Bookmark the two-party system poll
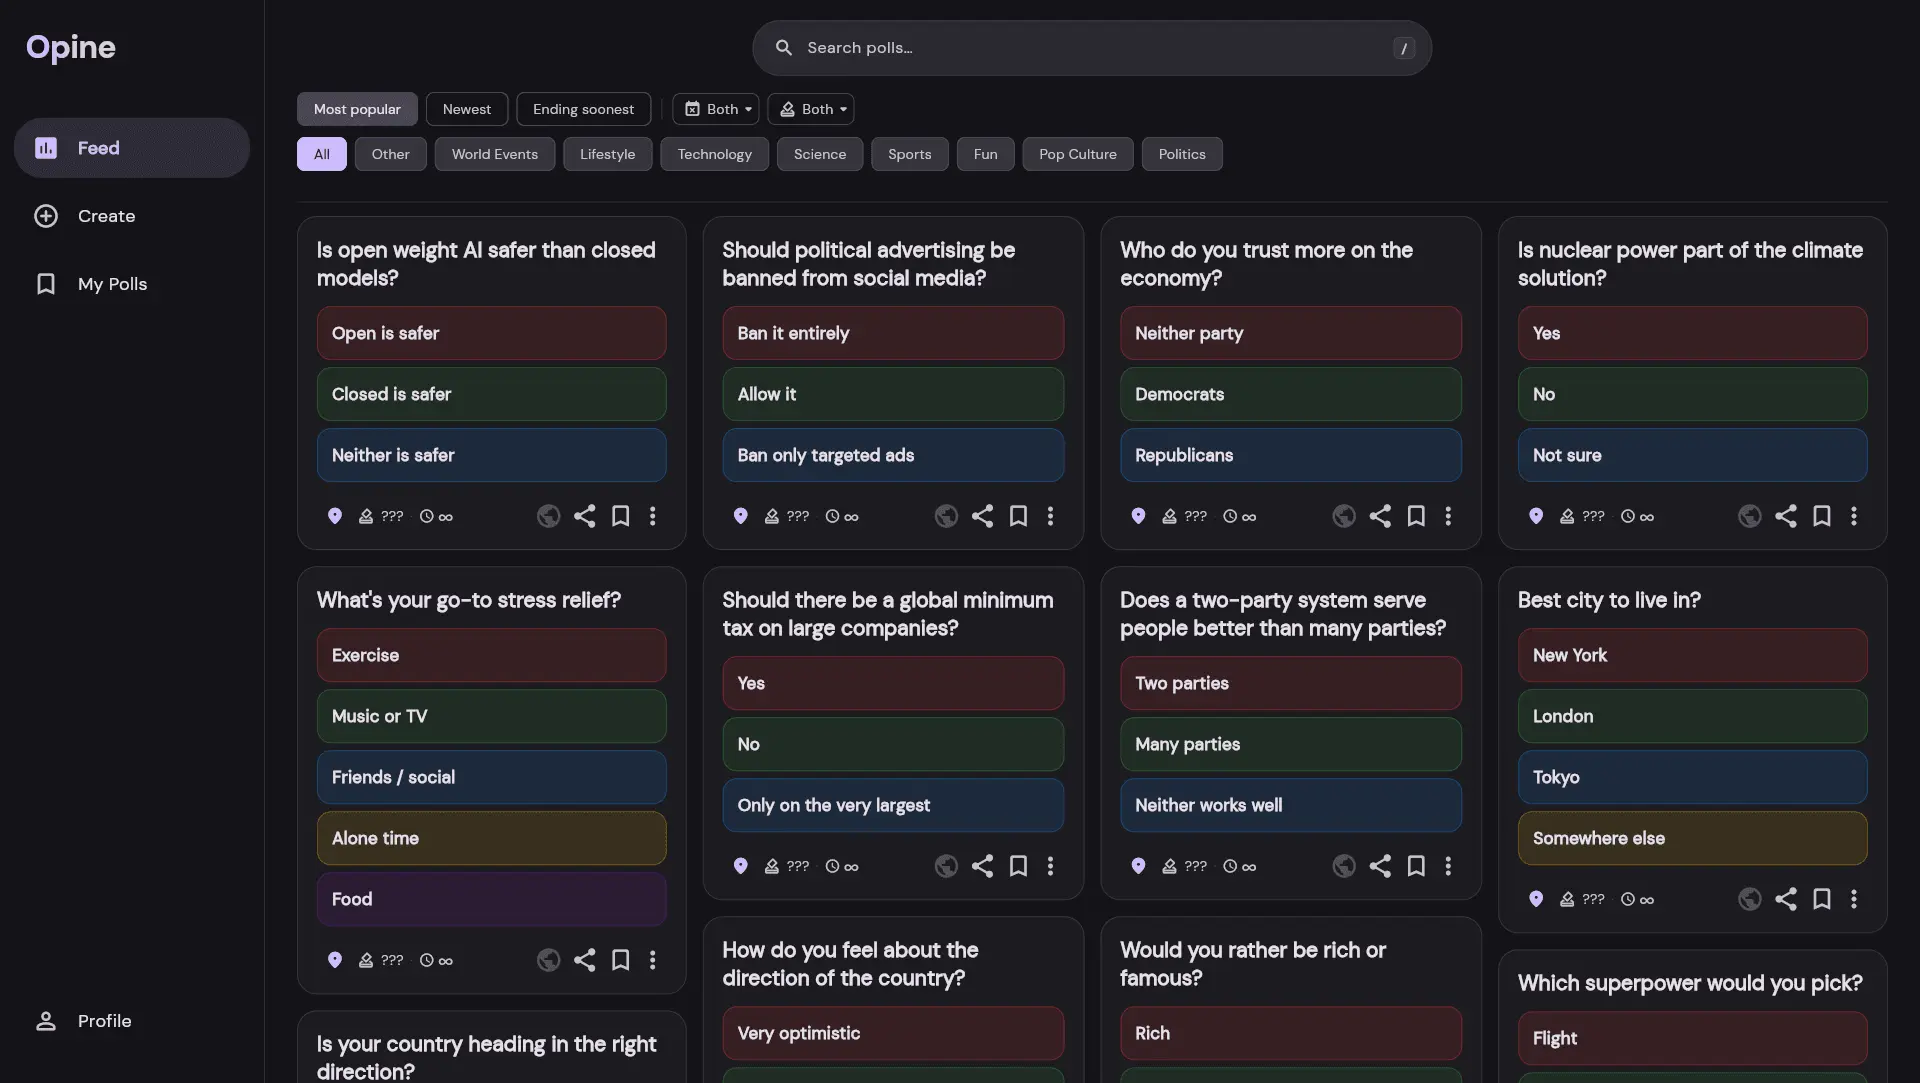 click(x=1416, y=866)
